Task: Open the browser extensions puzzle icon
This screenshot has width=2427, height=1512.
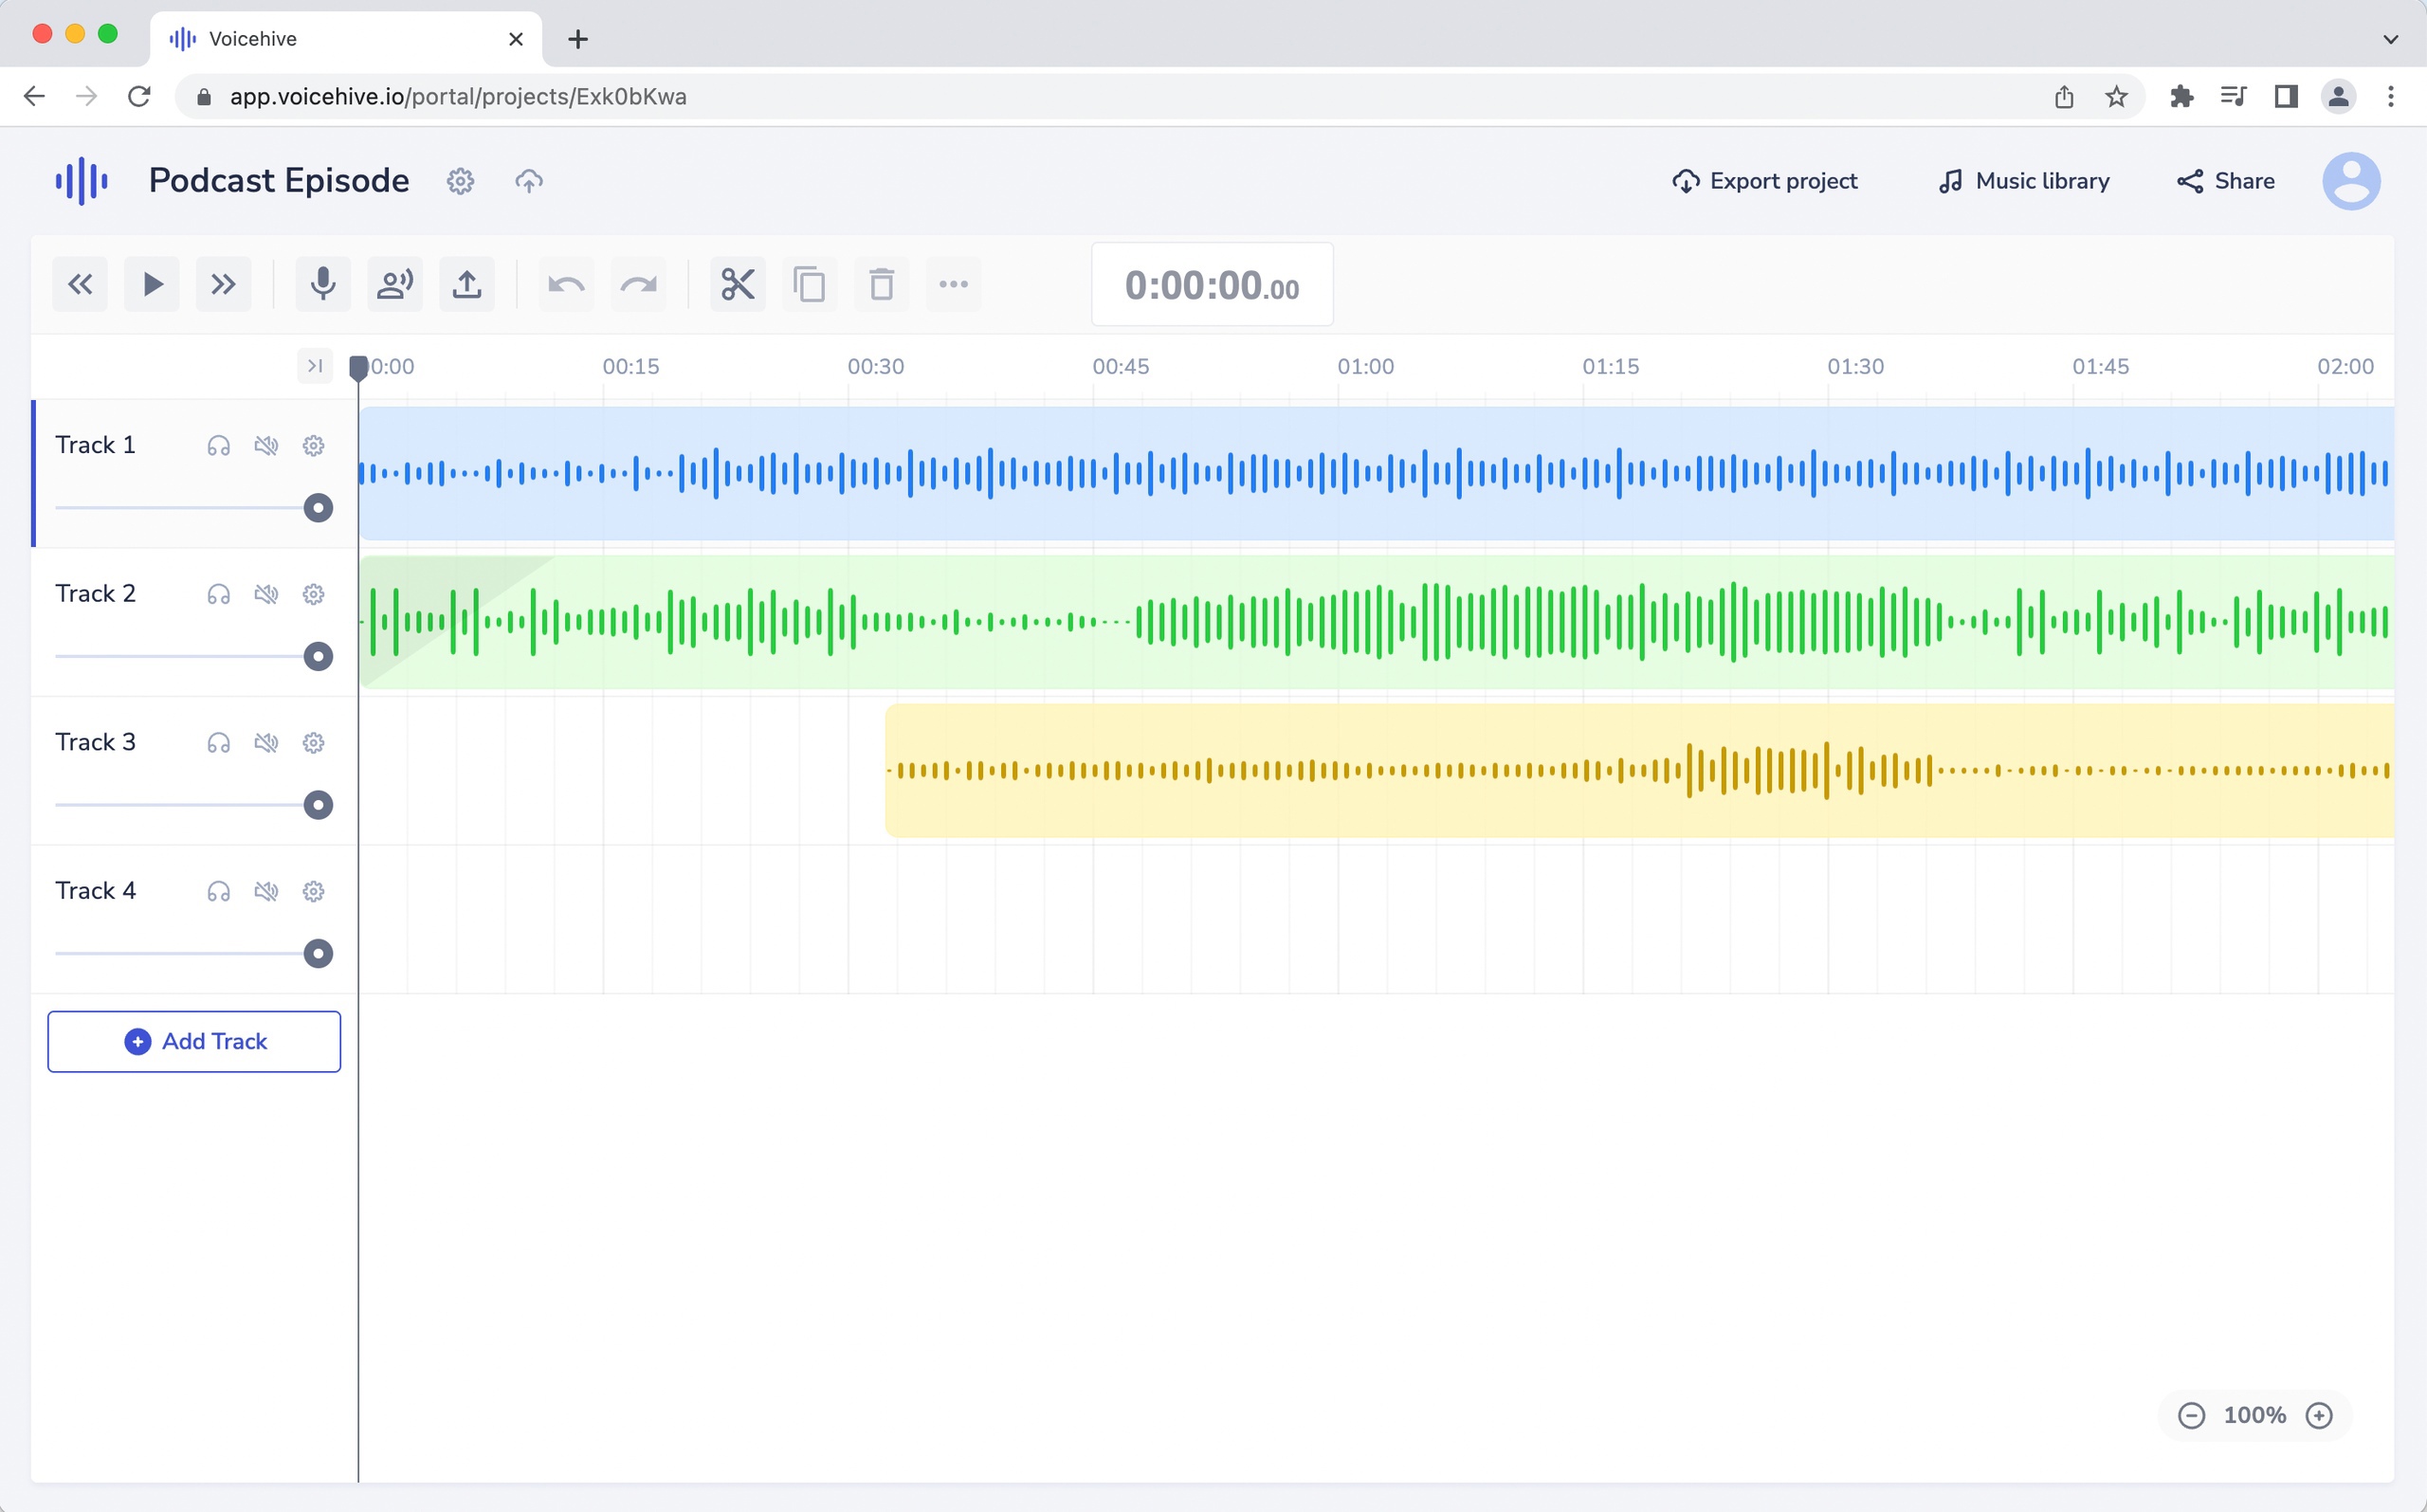Action: coord(2182,97)
